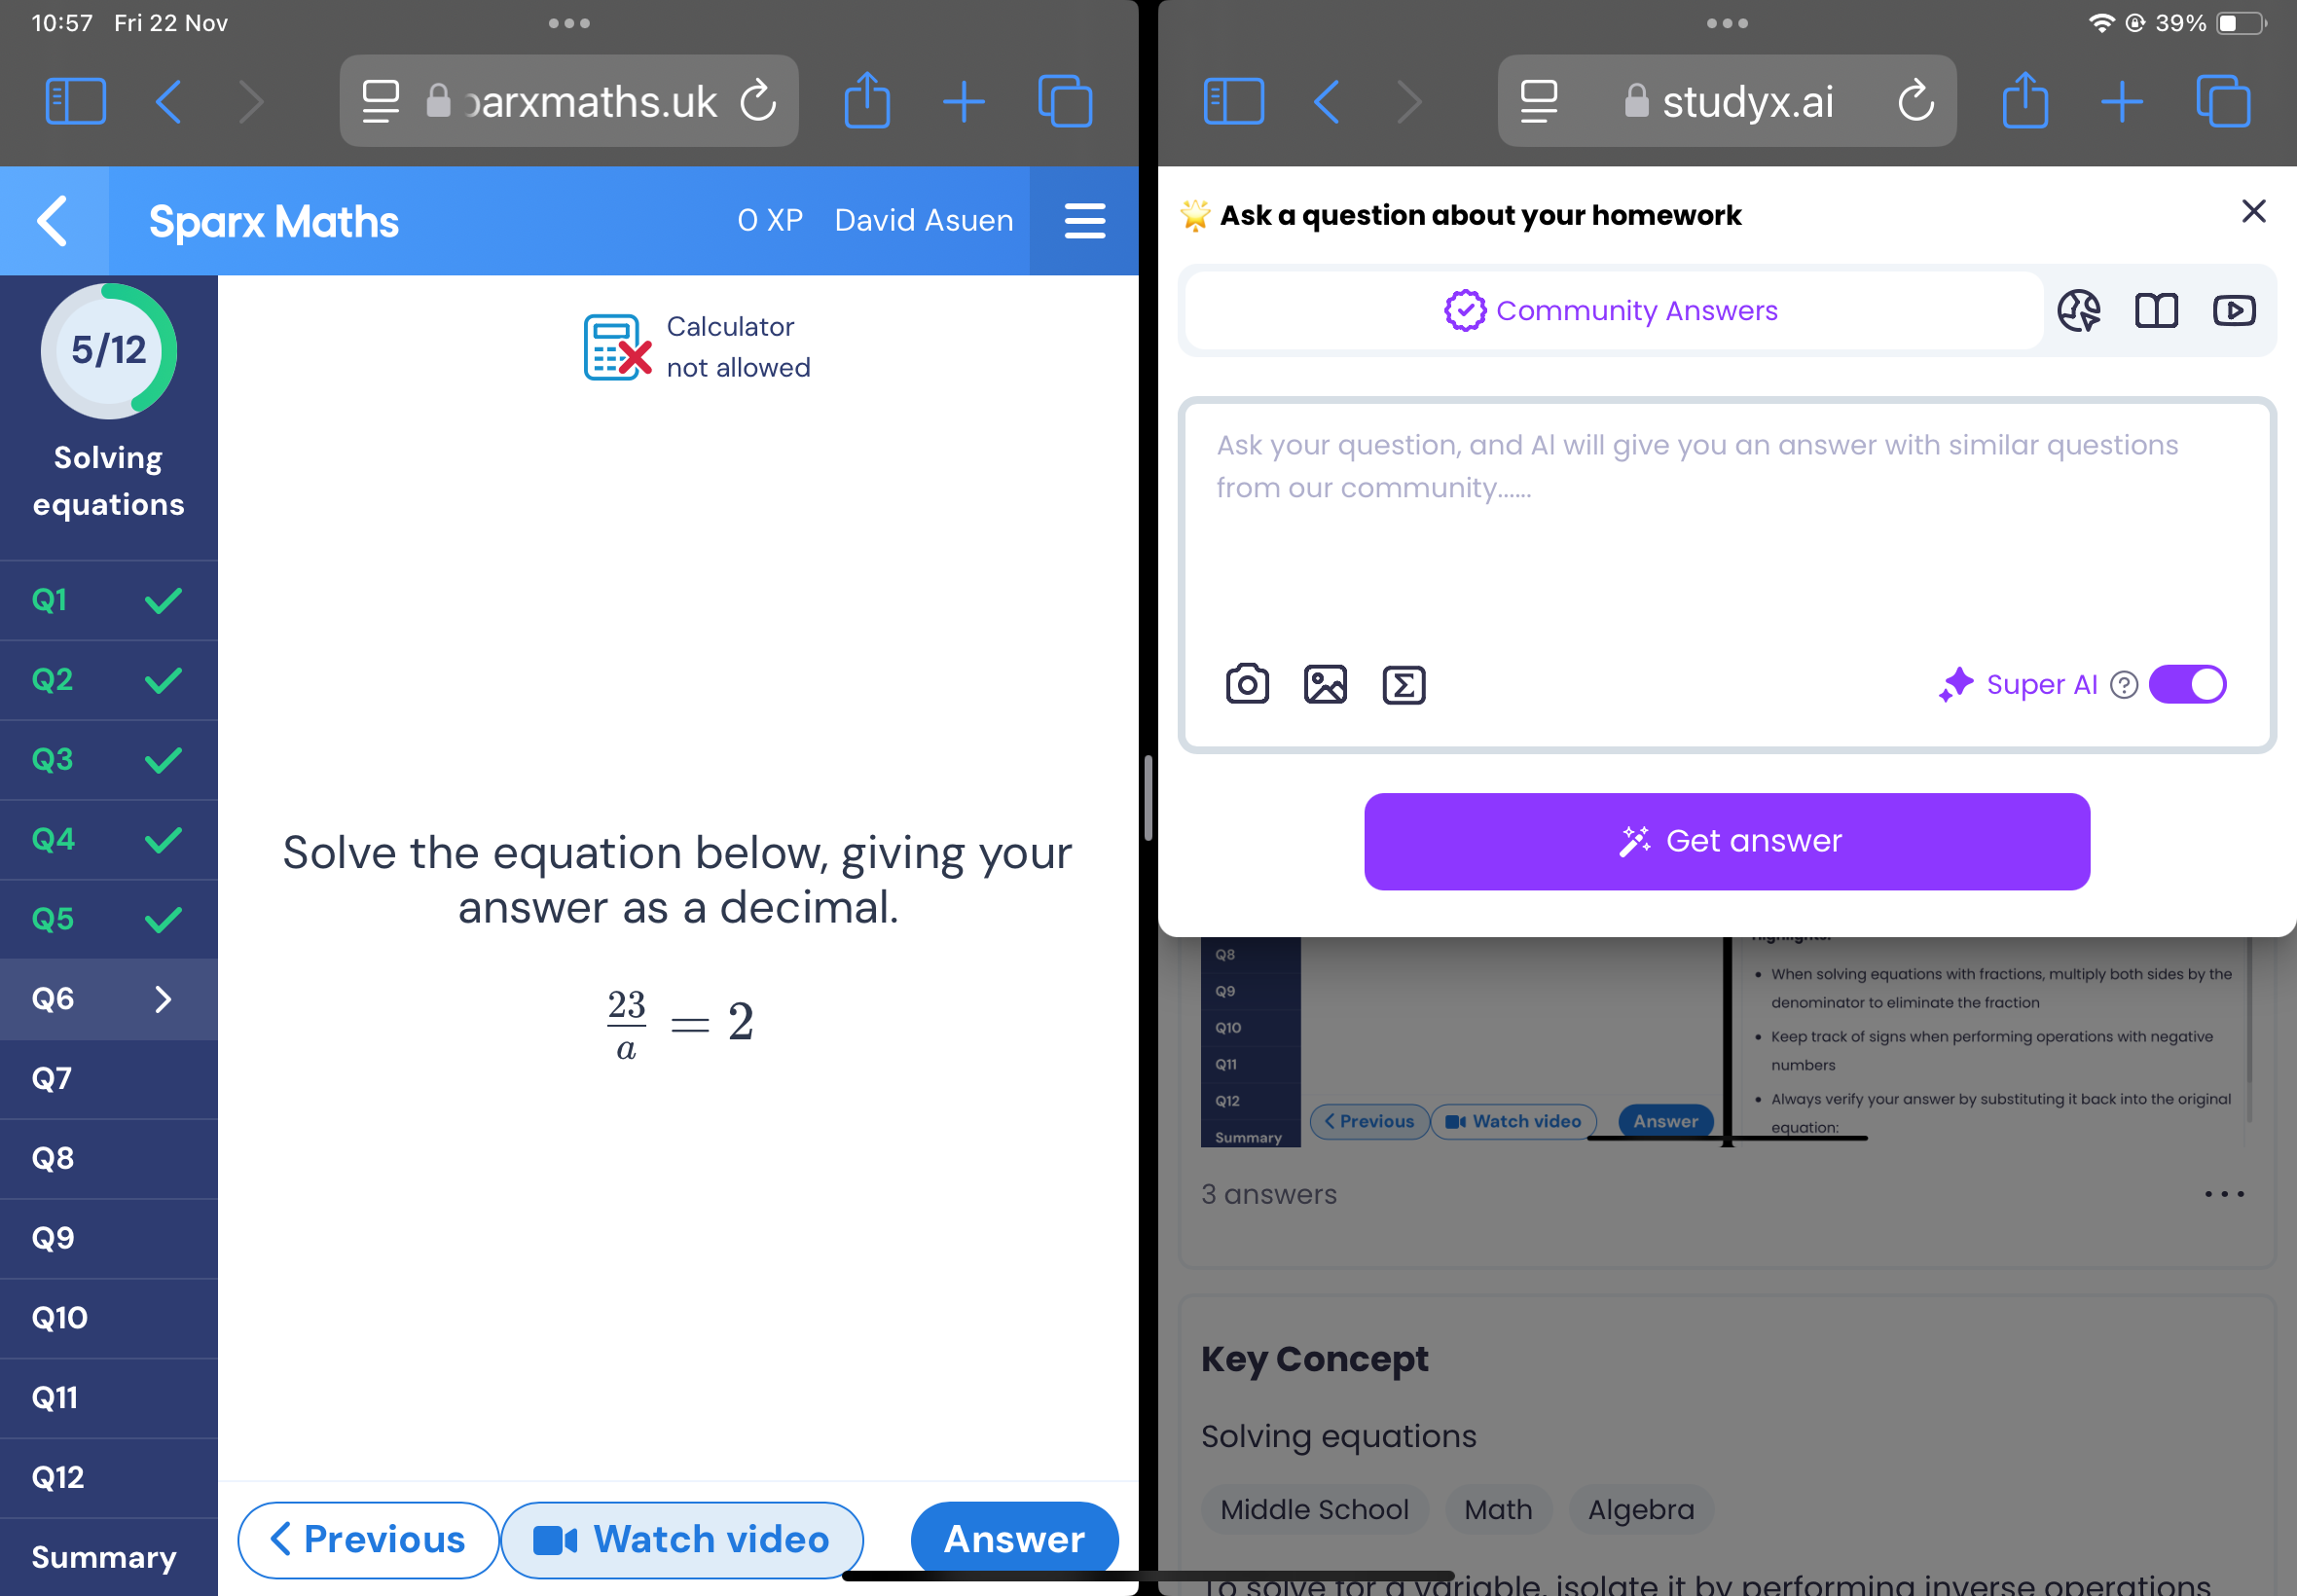The image size is (2297, 1596).
Task: Click the Answer button on Sparx Q6
Action: coord(1012,1539)
